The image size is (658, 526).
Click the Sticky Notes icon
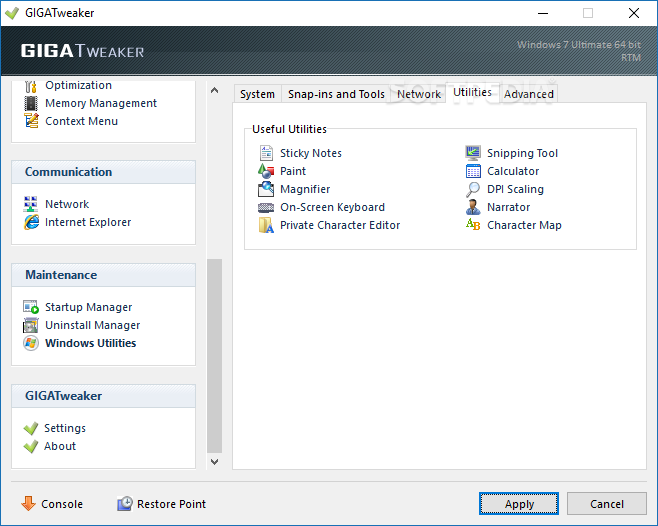266,153
